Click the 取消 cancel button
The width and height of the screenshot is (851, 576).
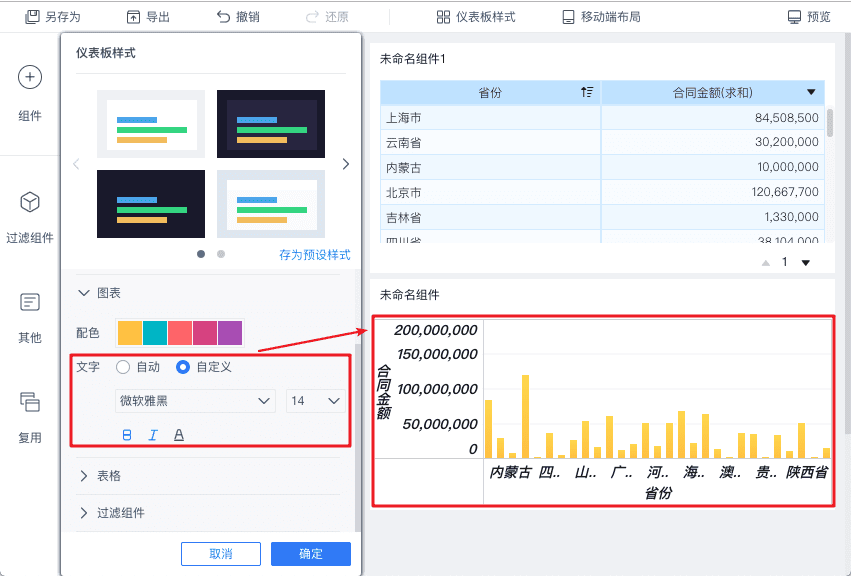[221, 554]
